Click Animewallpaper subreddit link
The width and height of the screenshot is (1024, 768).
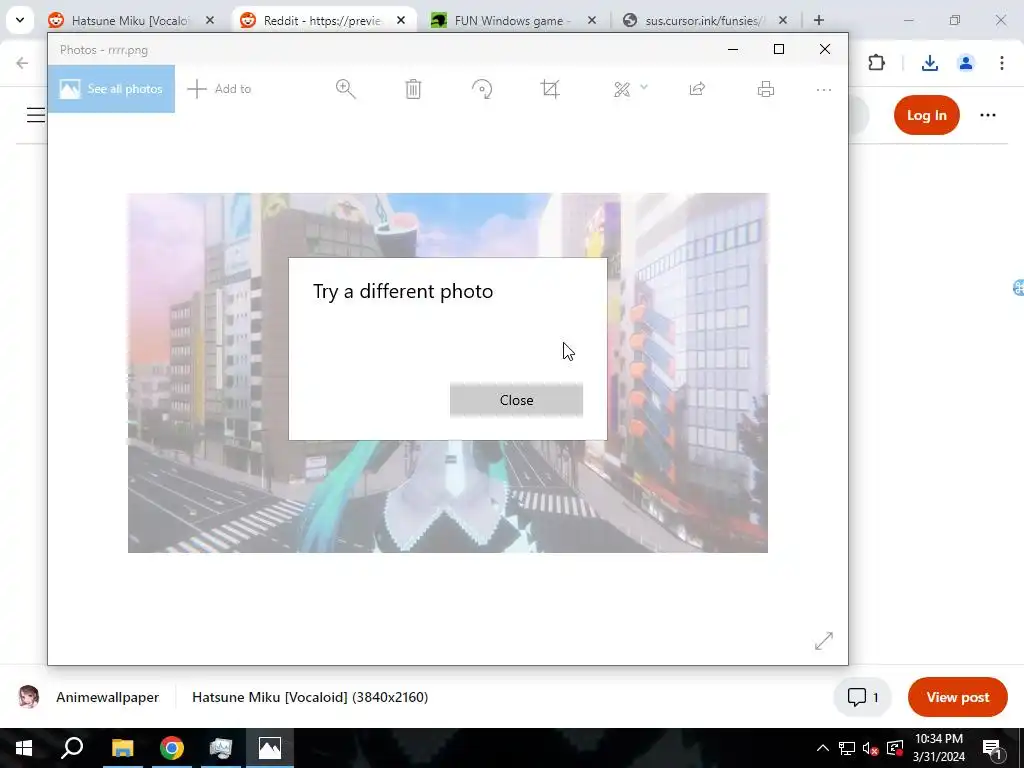(x=107, y=697)
